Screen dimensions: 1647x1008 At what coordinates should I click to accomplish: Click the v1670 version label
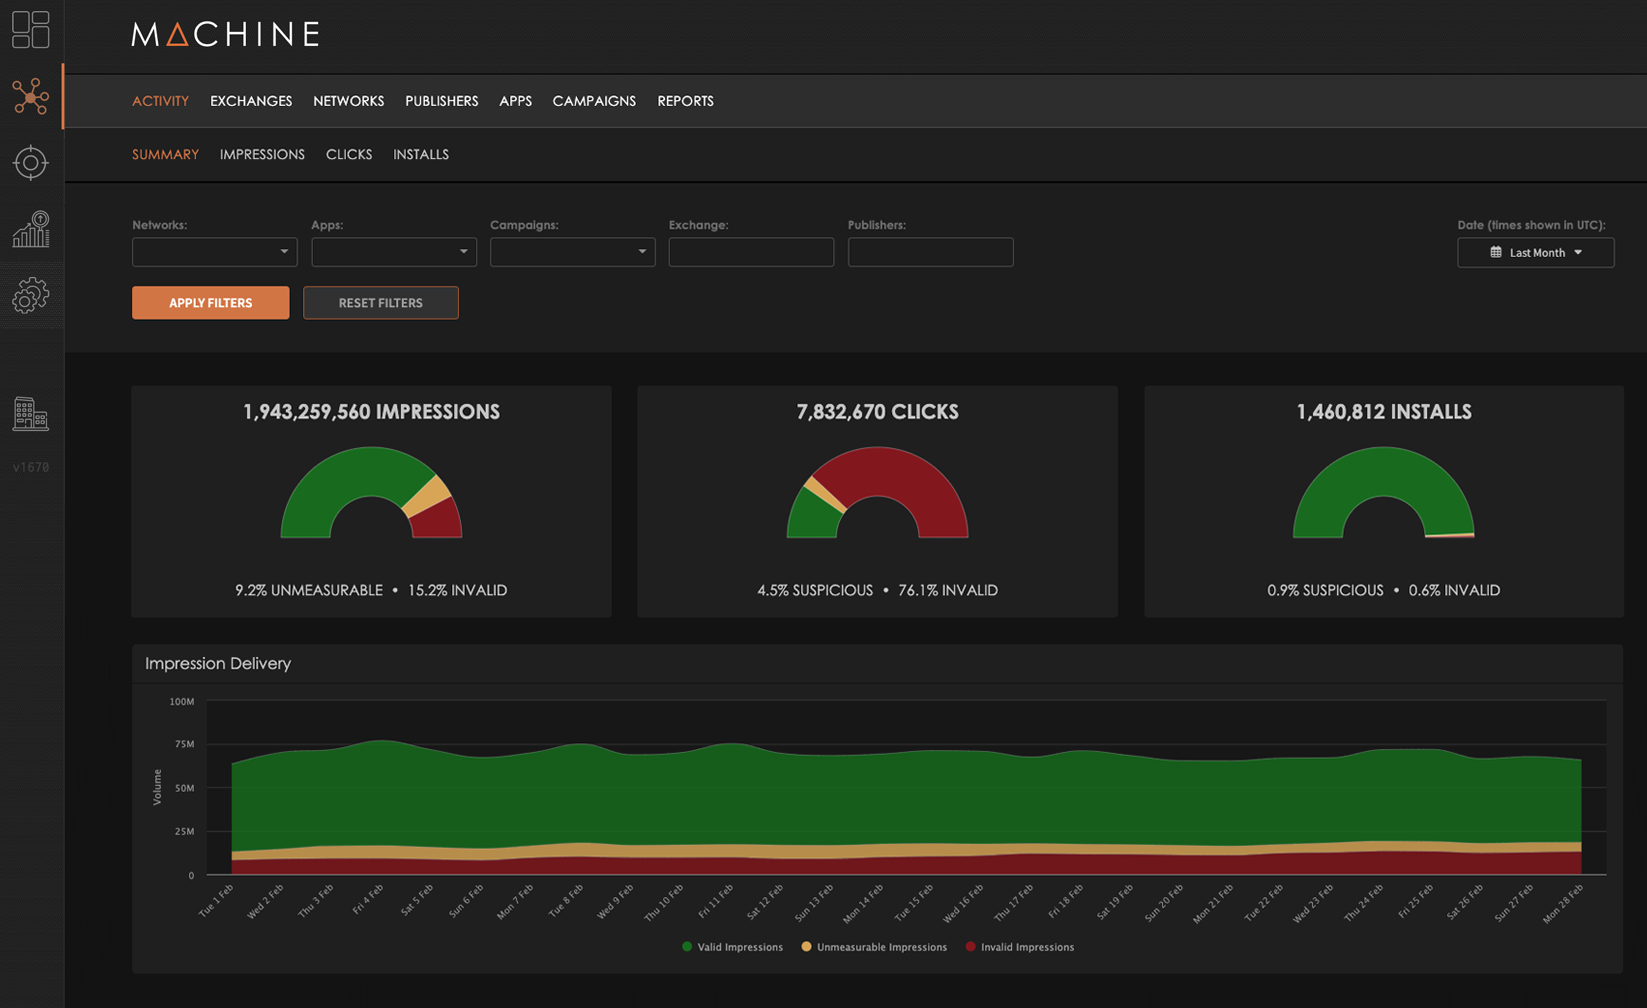(31, 467)
